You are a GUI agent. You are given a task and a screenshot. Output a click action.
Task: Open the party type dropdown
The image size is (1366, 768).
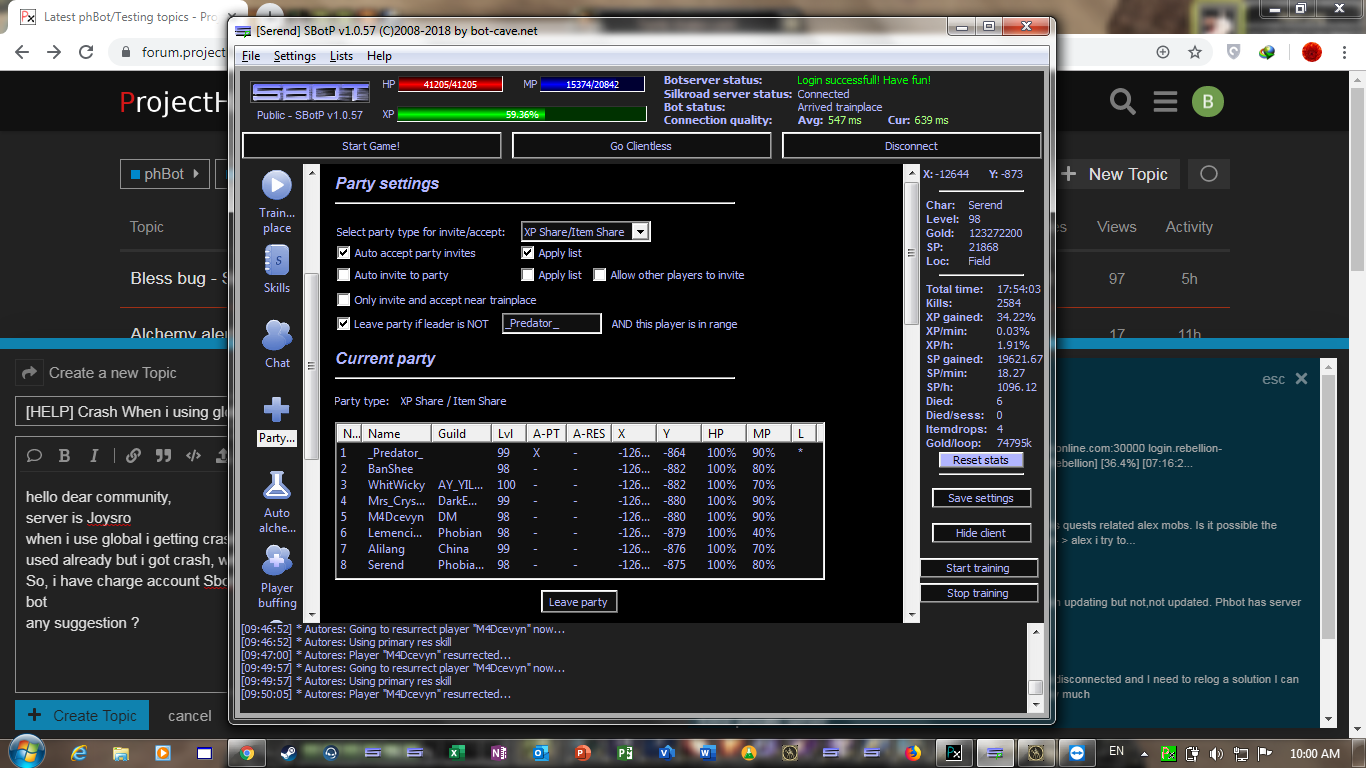coord(640,232)
